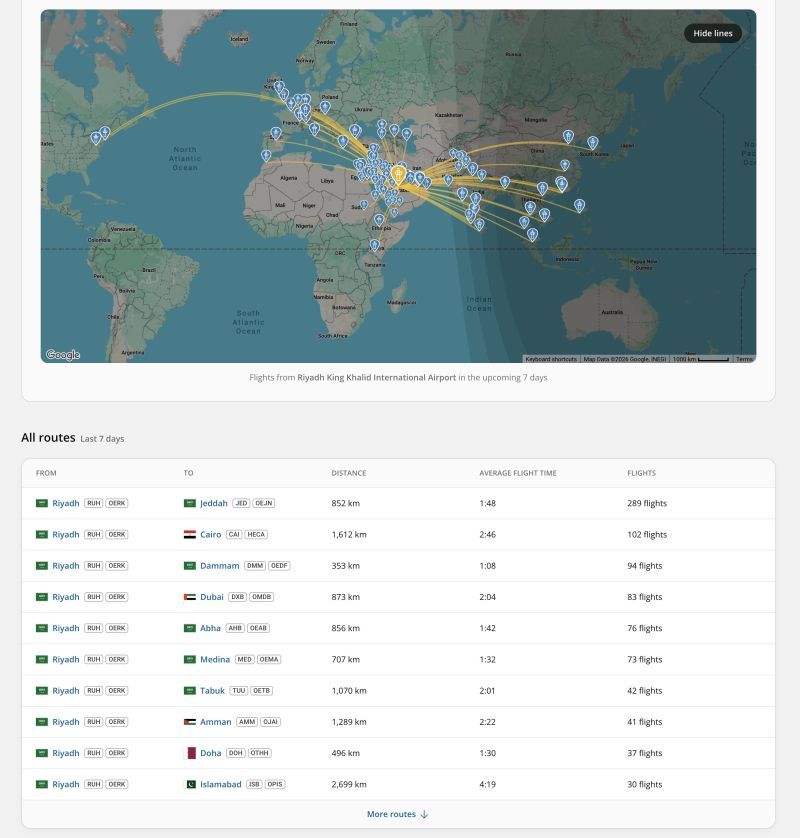800x838 pixels.
Task: Click the "1,612 km" distance for Cairo
Action: [x=349, y=534]
